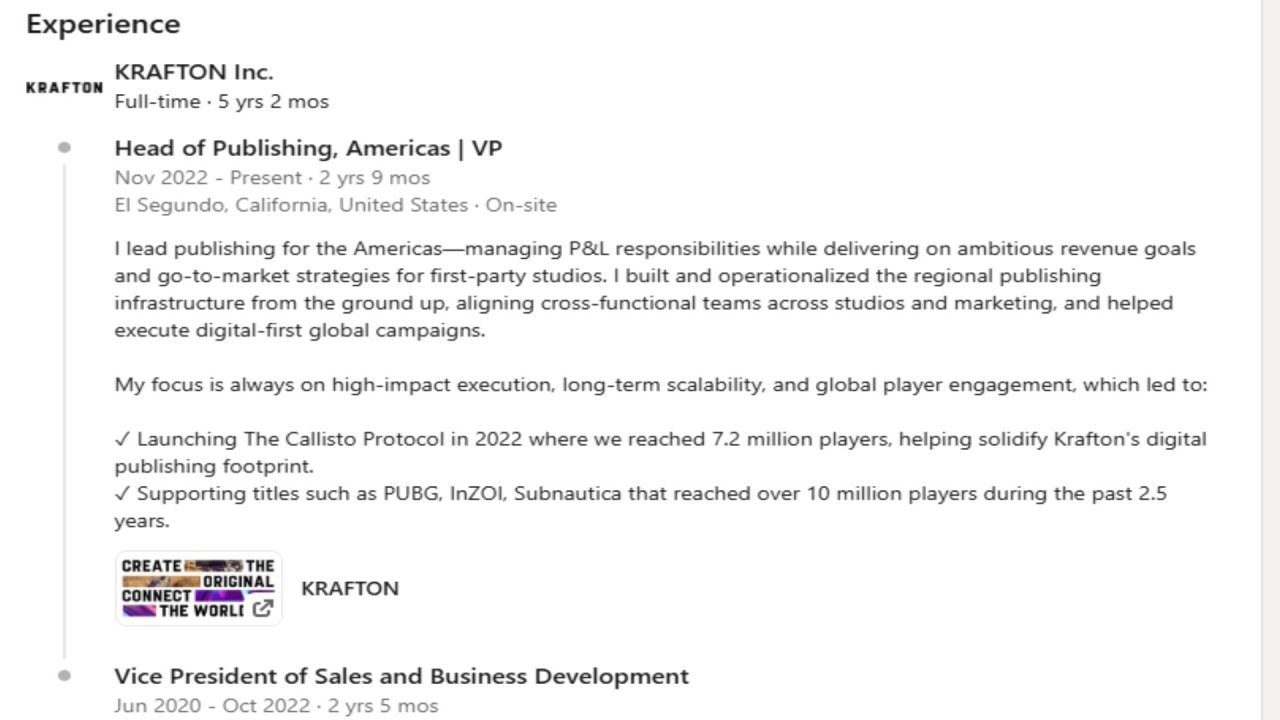The height and width of the screenshot is (720, 1280).
Task: Click the Nov 2022 - Present date line
Action: click(272, 178)
